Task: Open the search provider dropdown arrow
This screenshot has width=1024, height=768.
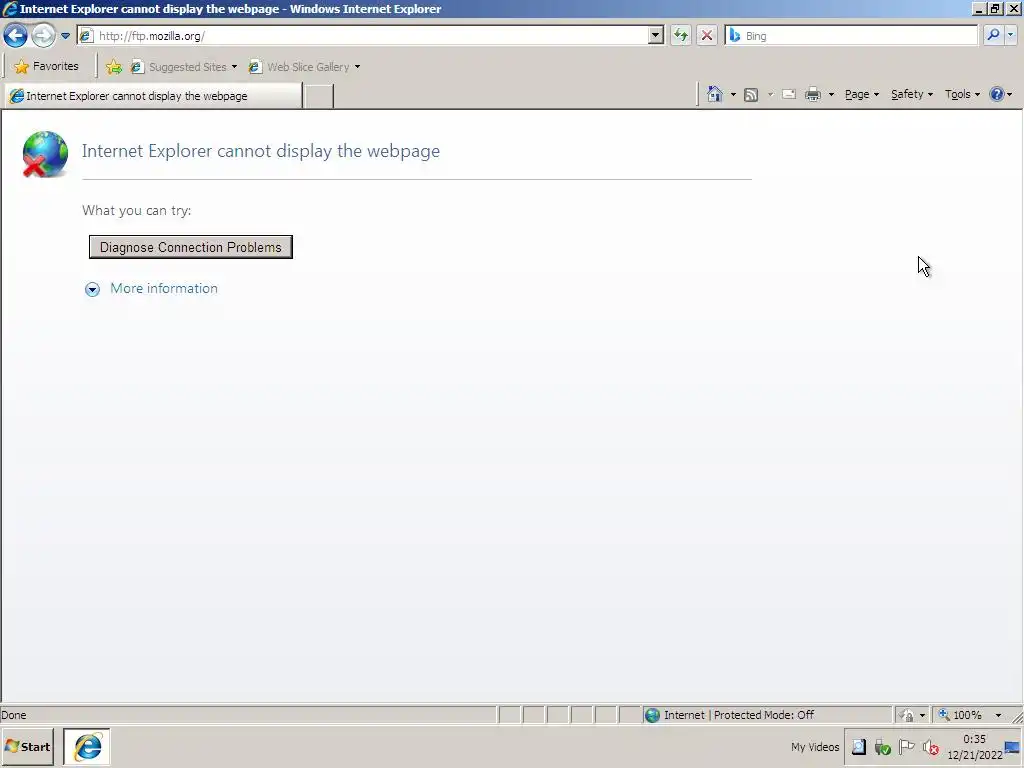Action: pyautogui.click(x=1010, y=35)
